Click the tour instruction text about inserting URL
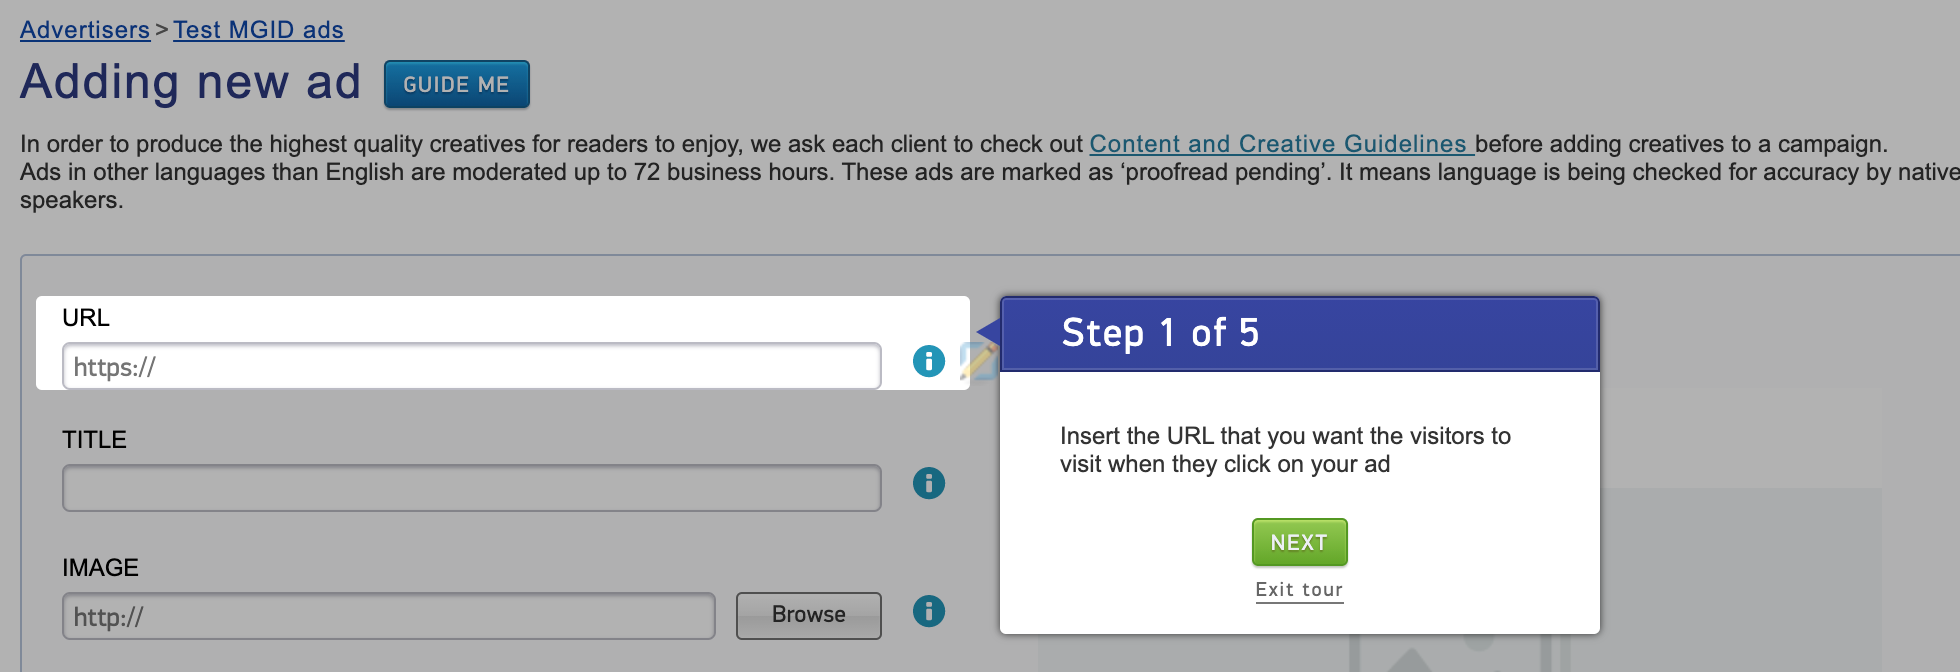Screen dimensions: 1960x672 1284,450
